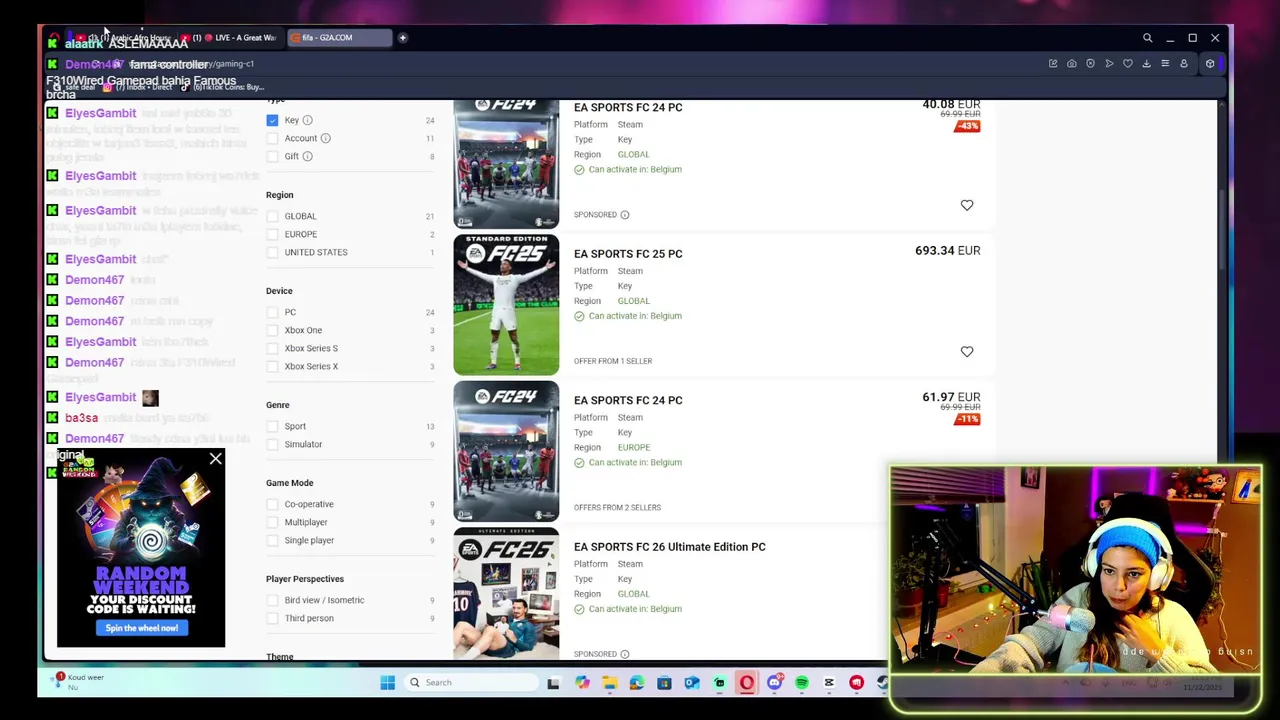Check the Single player filter
The height and width of the screenshot is (720, 1280).
(272, 540)
